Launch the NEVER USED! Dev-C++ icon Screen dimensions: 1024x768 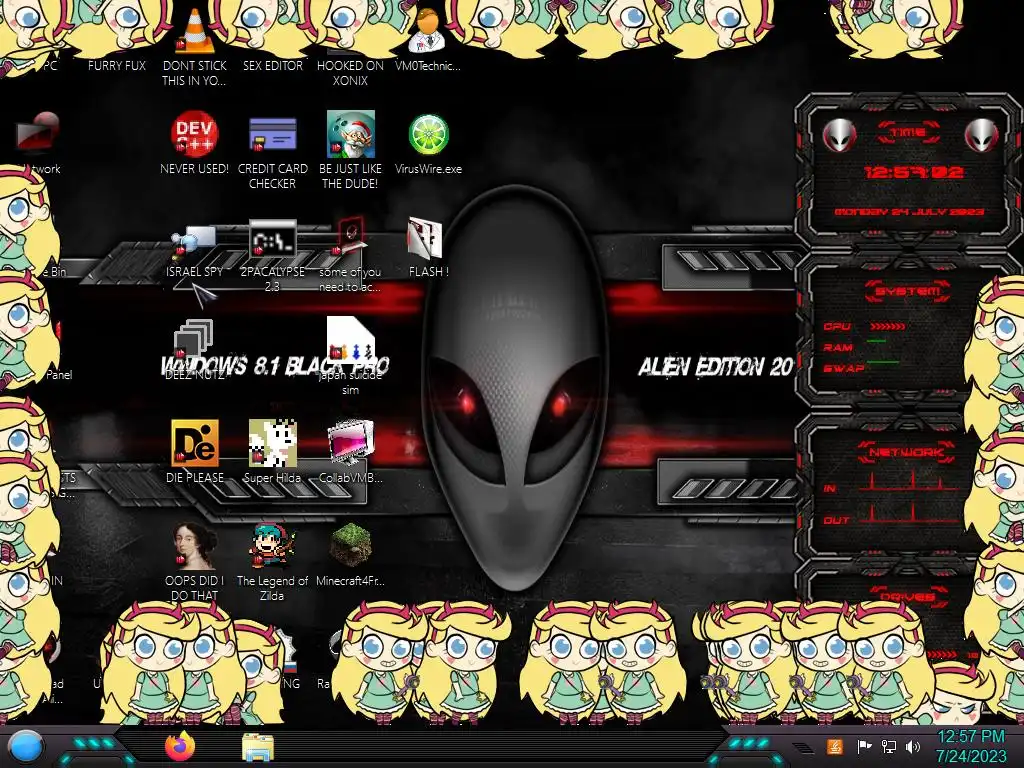(195, 134)
